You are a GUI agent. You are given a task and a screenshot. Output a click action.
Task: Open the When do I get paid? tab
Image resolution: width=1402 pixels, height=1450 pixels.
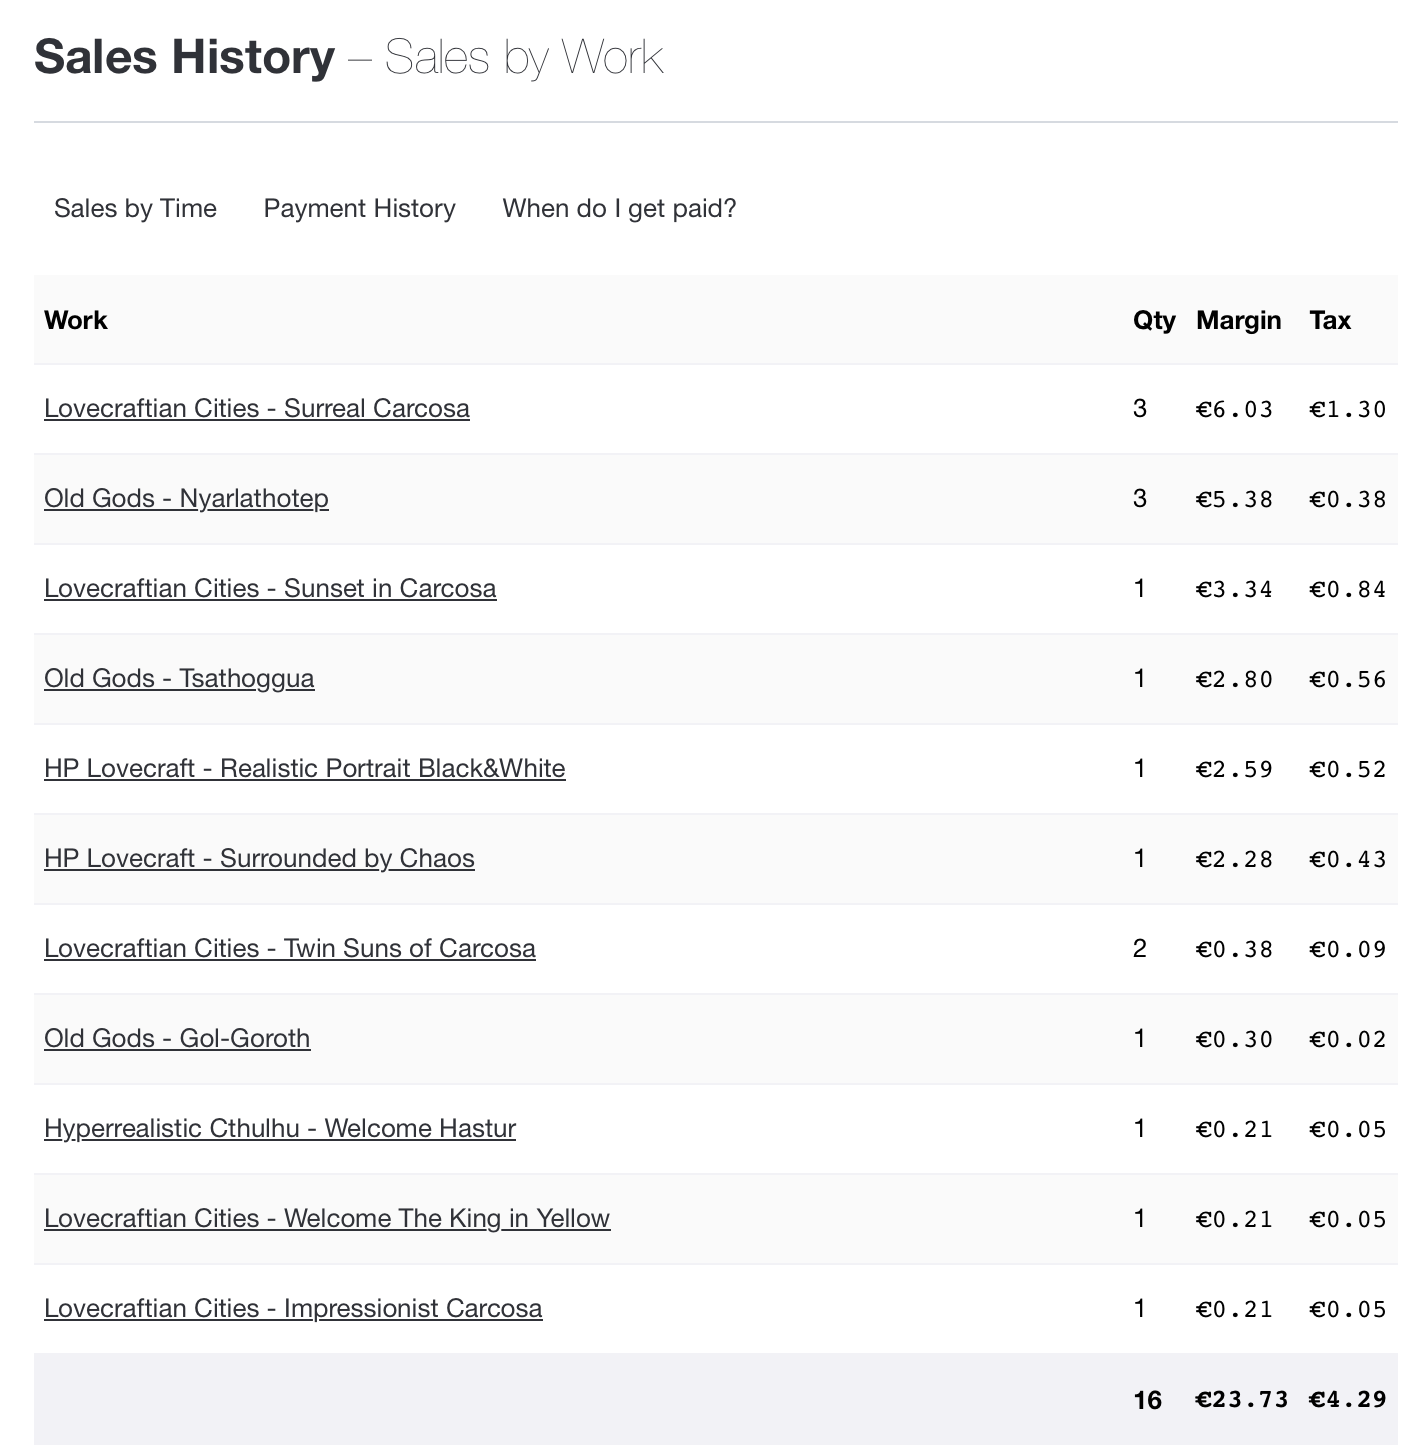[x=619, y=208]
